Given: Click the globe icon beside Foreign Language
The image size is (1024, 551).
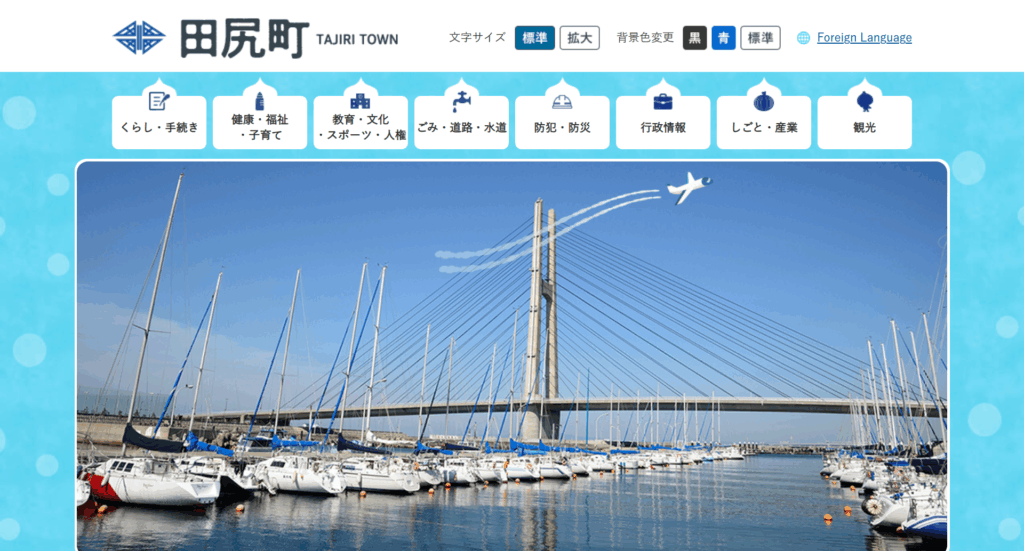Looking at the screenshot, I should pos(803,38).
